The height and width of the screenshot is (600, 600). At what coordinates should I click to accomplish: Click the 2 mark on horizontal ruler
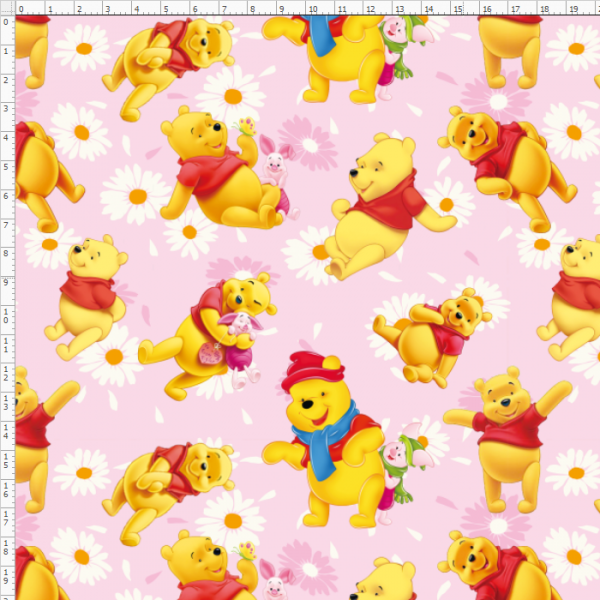click(79, 9)
